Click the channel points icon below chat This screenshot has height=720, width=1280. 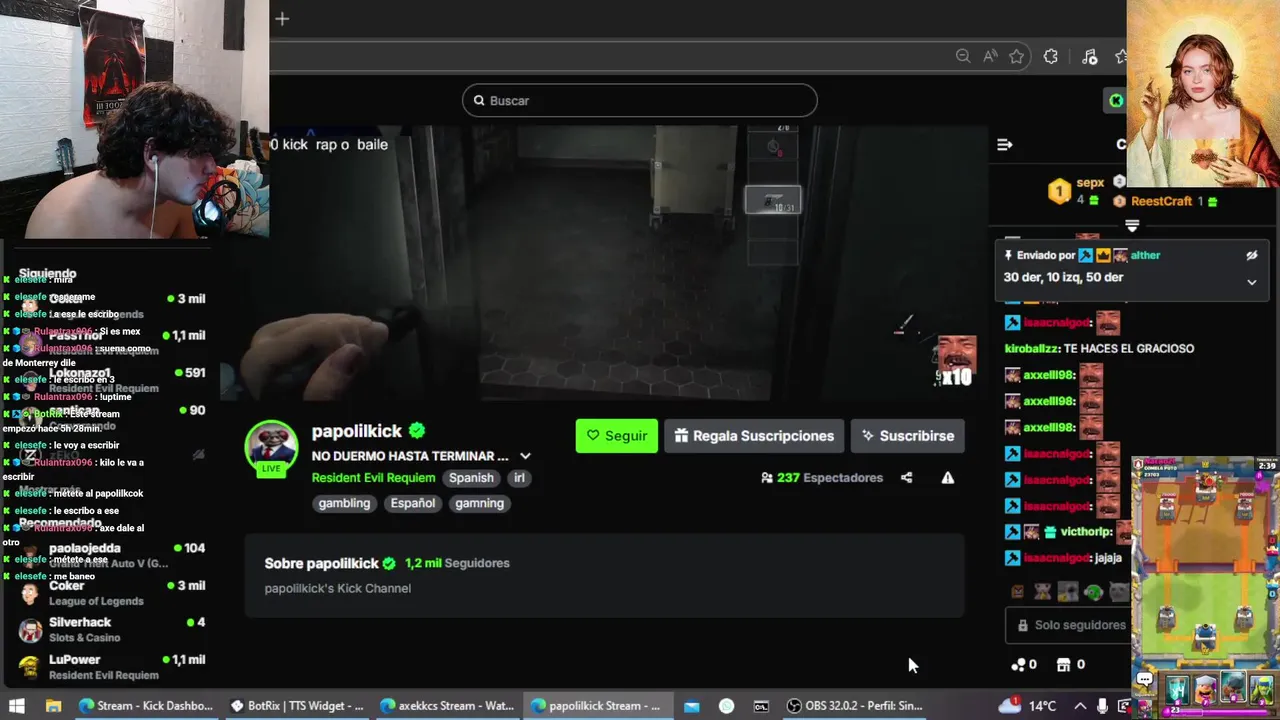coord(1018,664)
